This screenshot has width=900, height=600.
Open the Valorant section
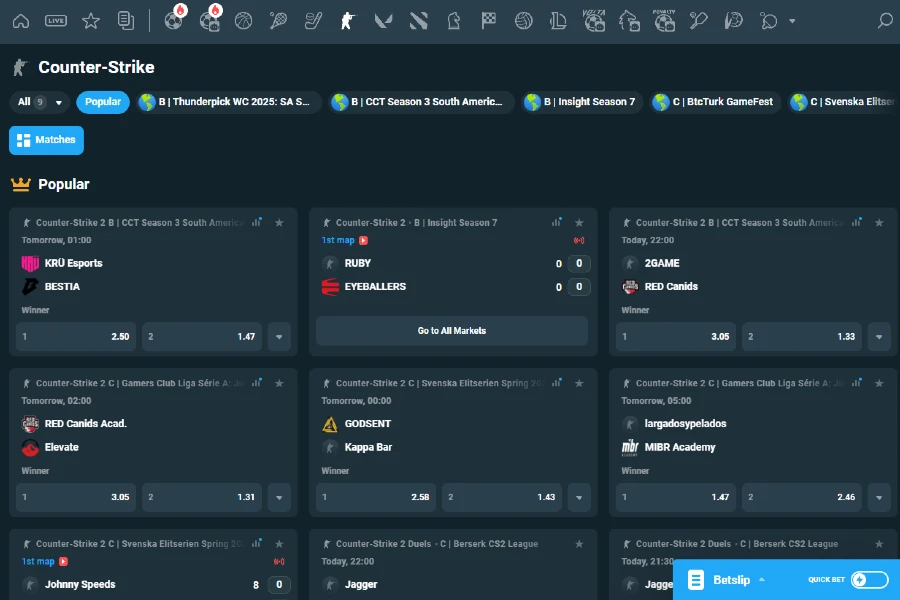383,20
